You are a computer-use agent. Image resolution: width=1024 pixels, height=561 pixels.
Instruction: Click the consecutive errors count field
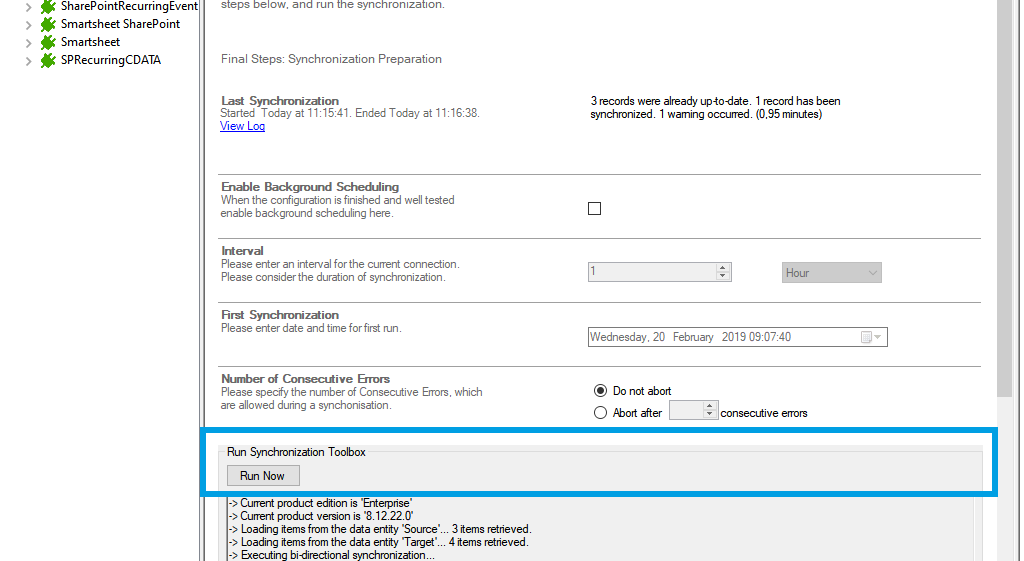coord(686,411)
